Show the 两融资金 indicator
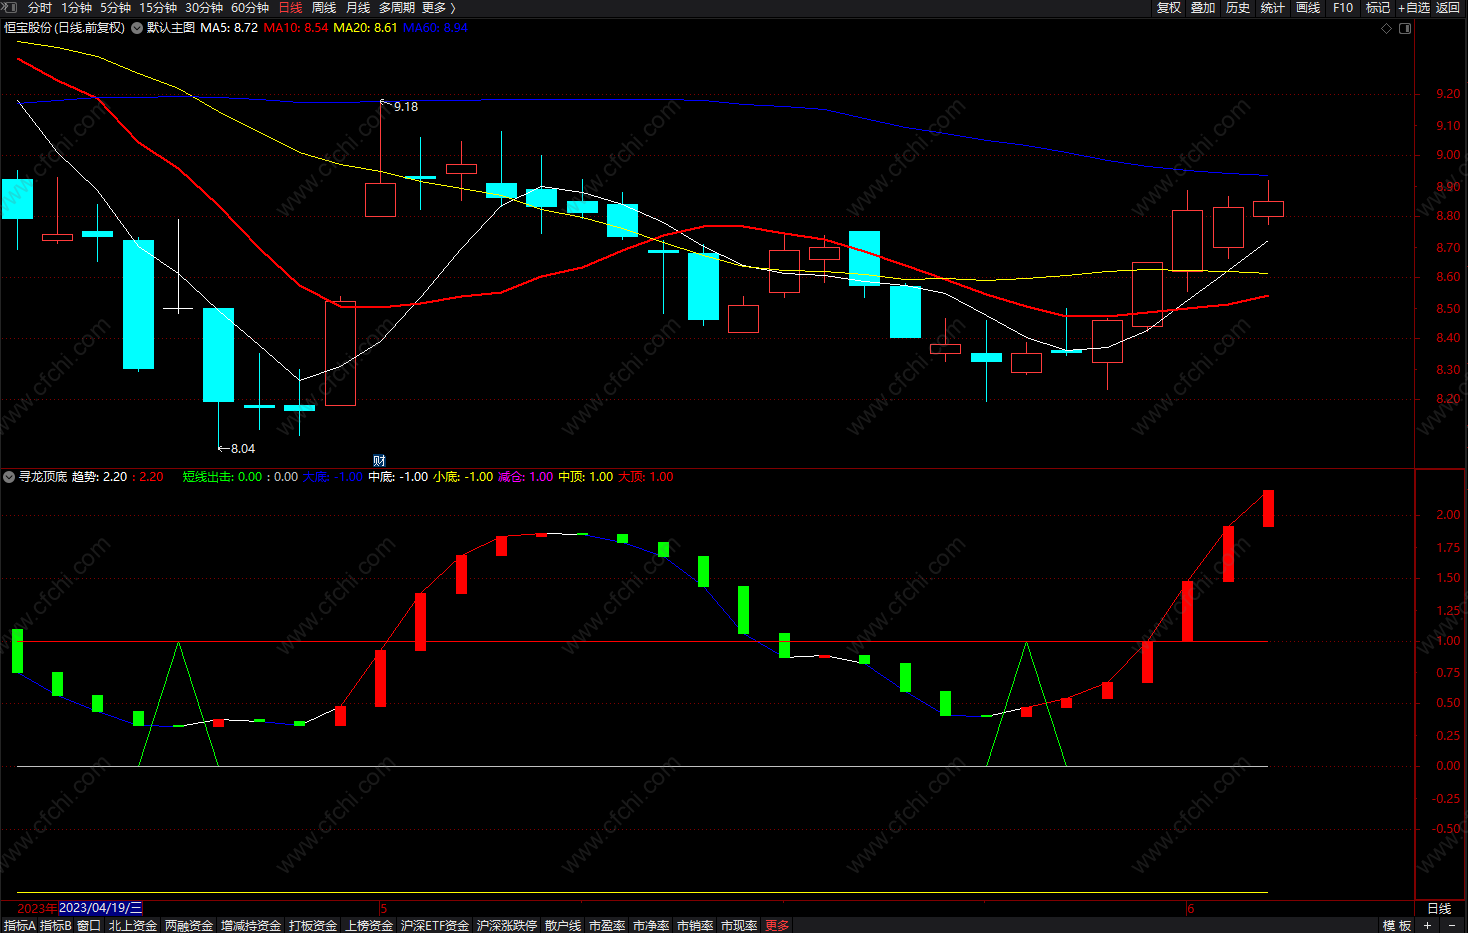The height and width of the screenshot is (933, 1468). (x=189, y=926)
